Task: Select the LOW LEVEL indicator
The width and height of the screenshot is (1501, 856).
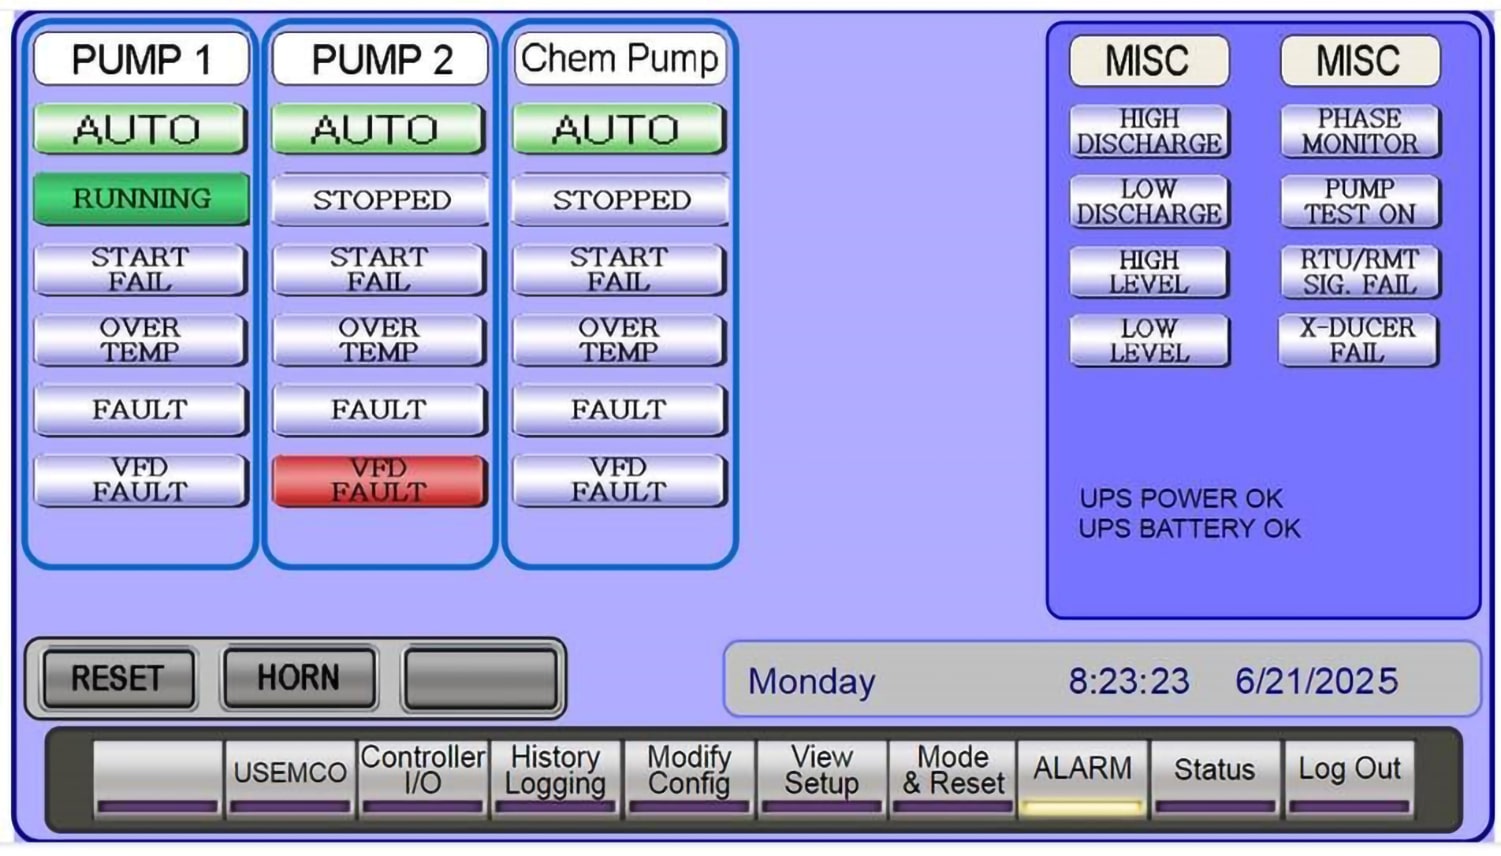Action: (x=1149, y=341)
